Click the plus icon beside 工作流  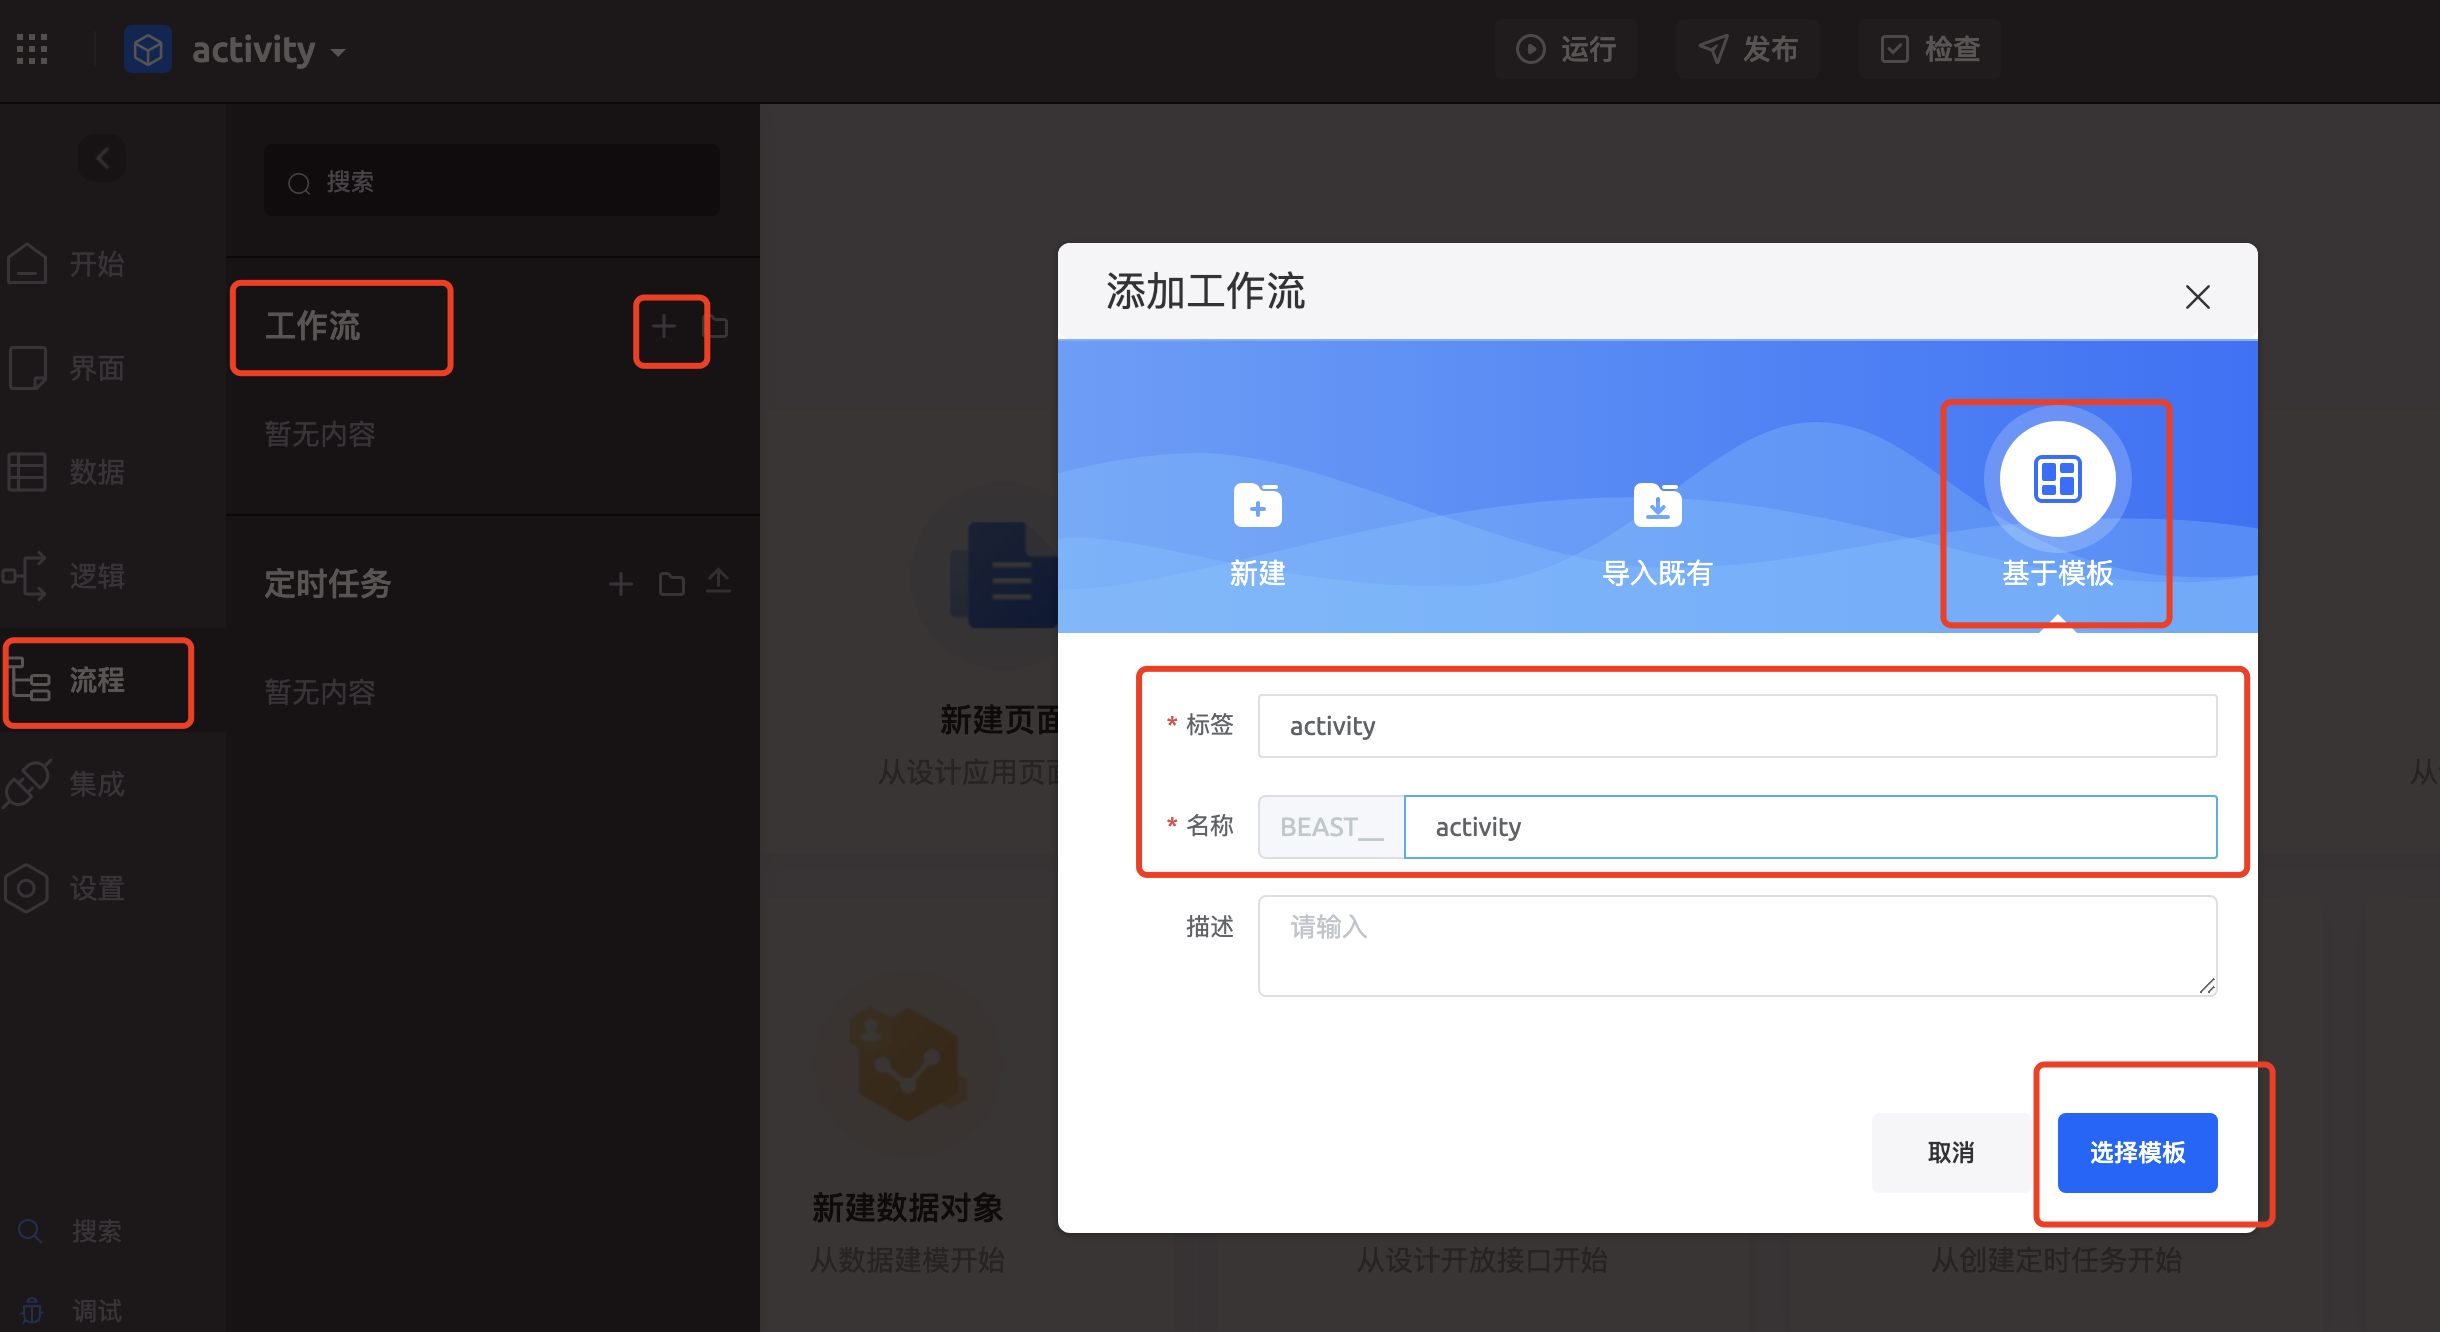(664, 327)
